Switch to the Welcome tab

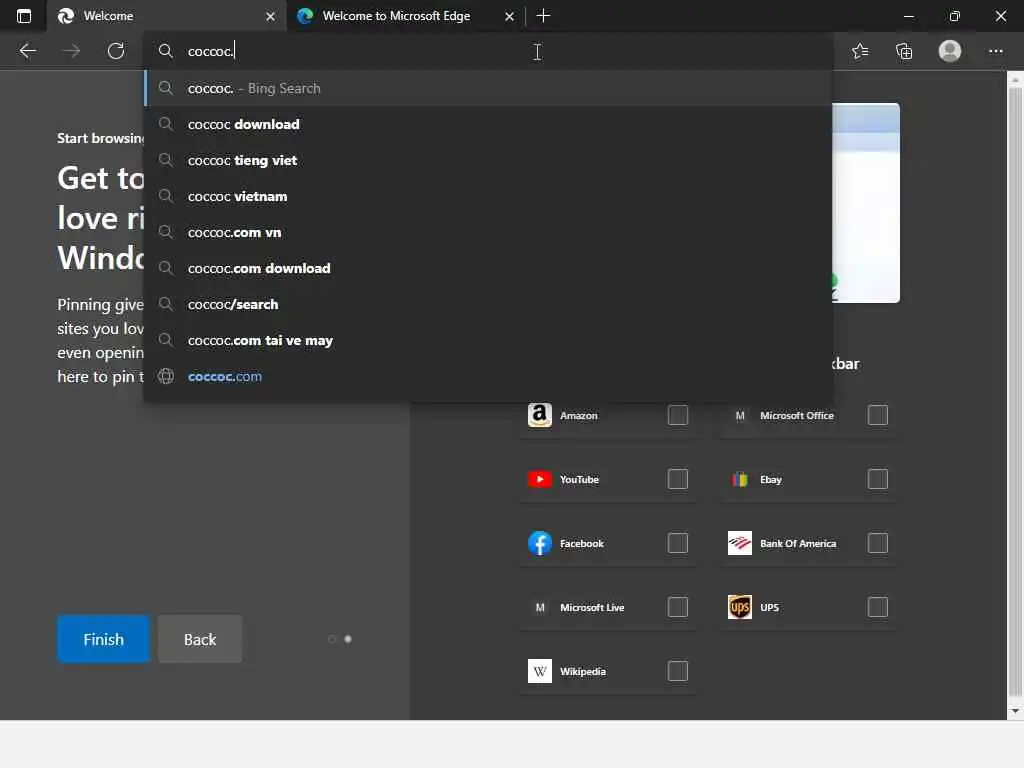pos(167,16)
